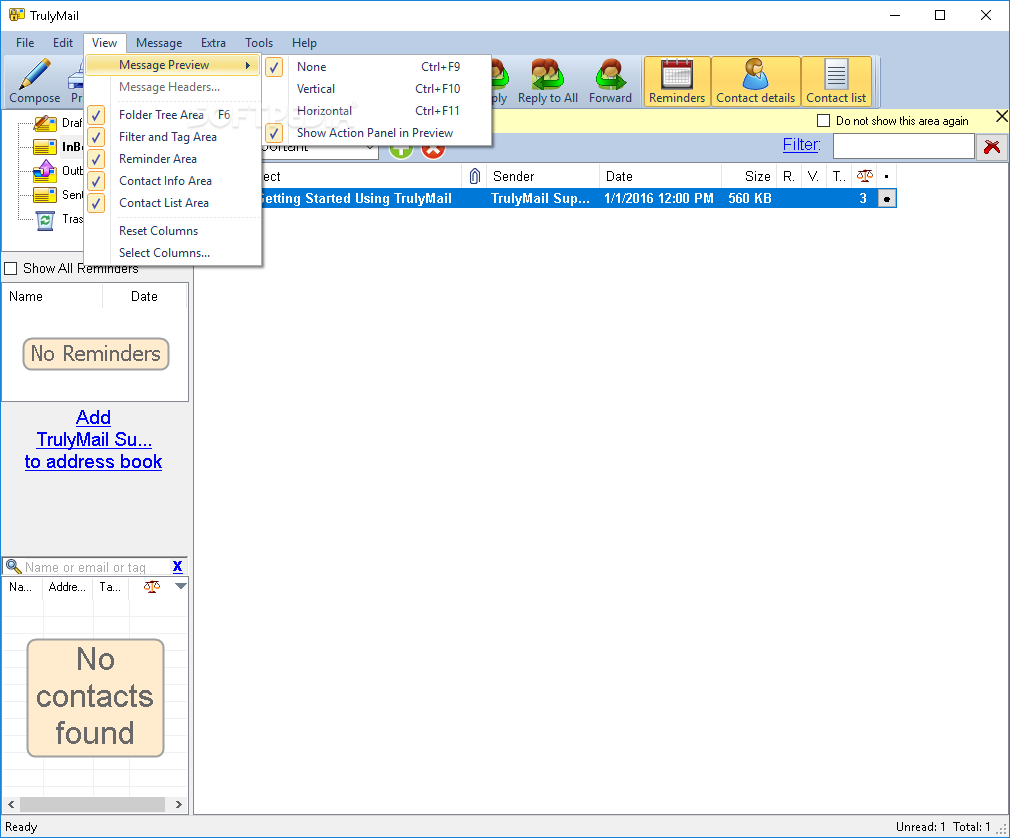
Task: Click the scales column header in message list
Action: click(x=864, y=176)
